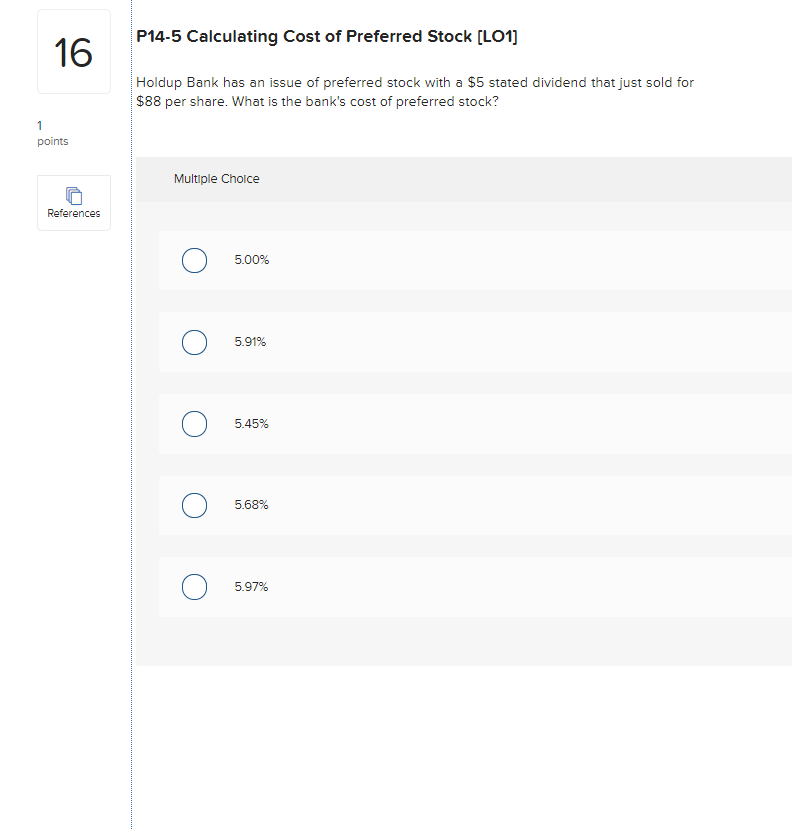Select question number 16 box
The width and height of the screenshot is (792, 829).
coord(73,51)
